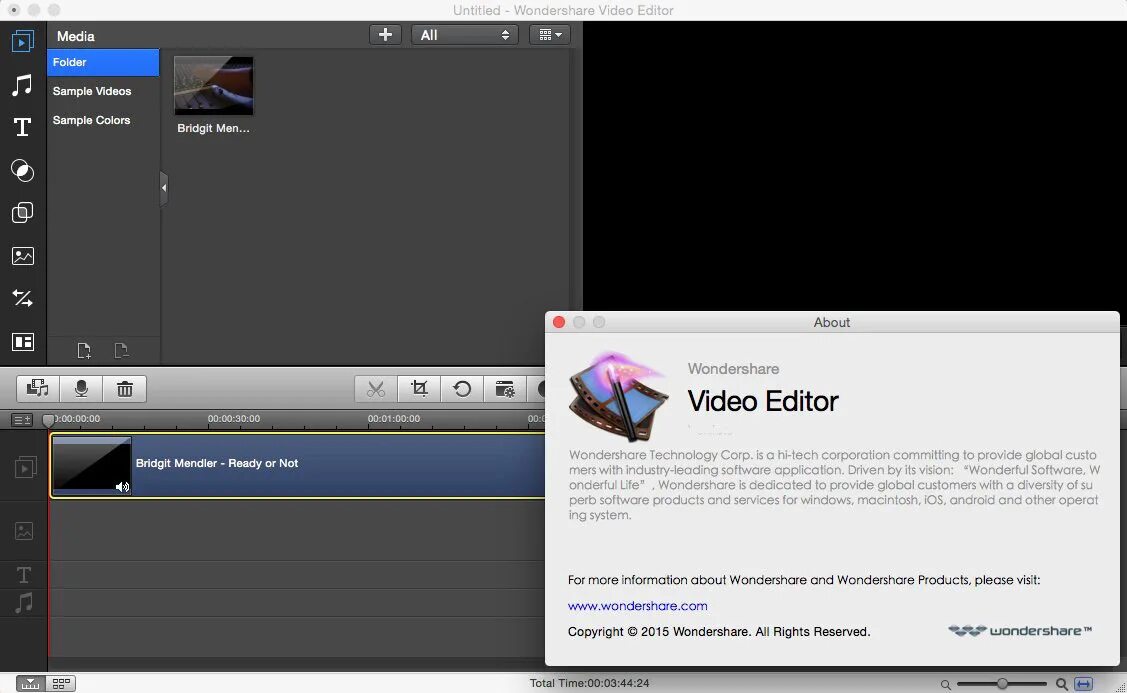Open the Filters panel in sidebar
Screen dimensions: 1127x693
coord(22,170)
